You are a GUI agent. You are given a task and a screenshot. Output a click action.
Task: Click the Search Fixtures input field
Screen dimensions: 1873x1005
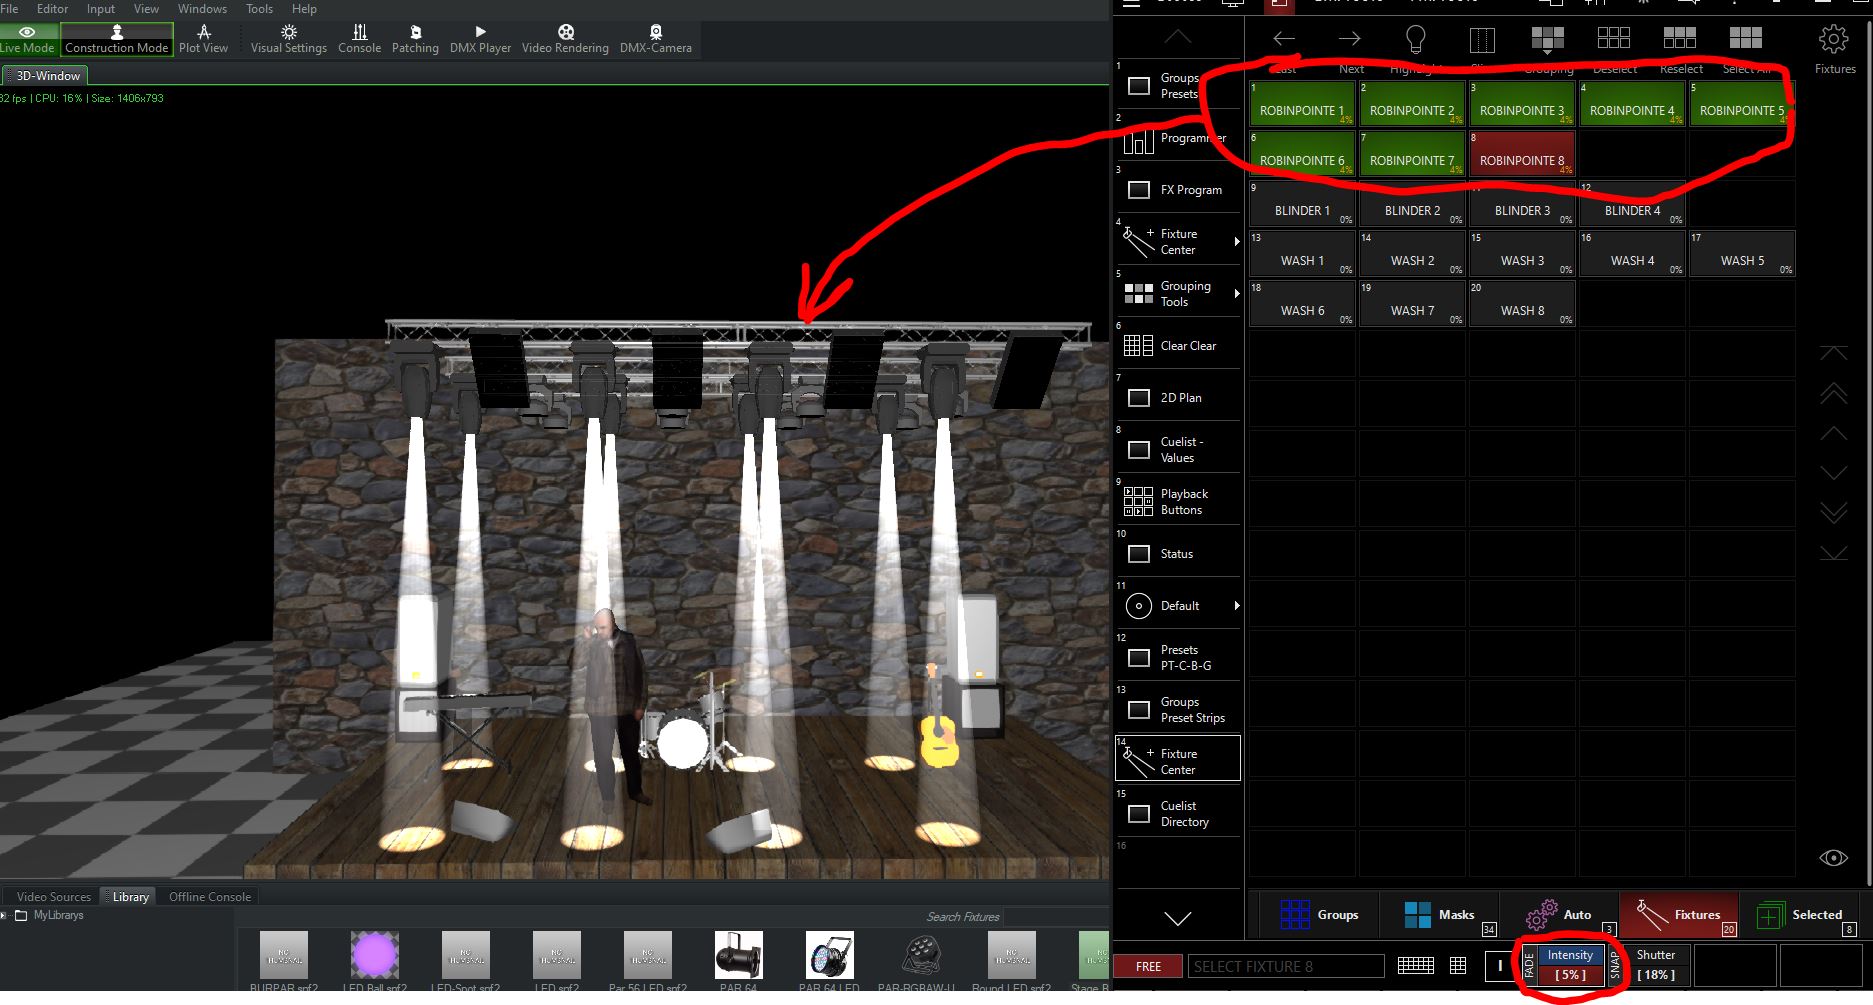(962, 916)
